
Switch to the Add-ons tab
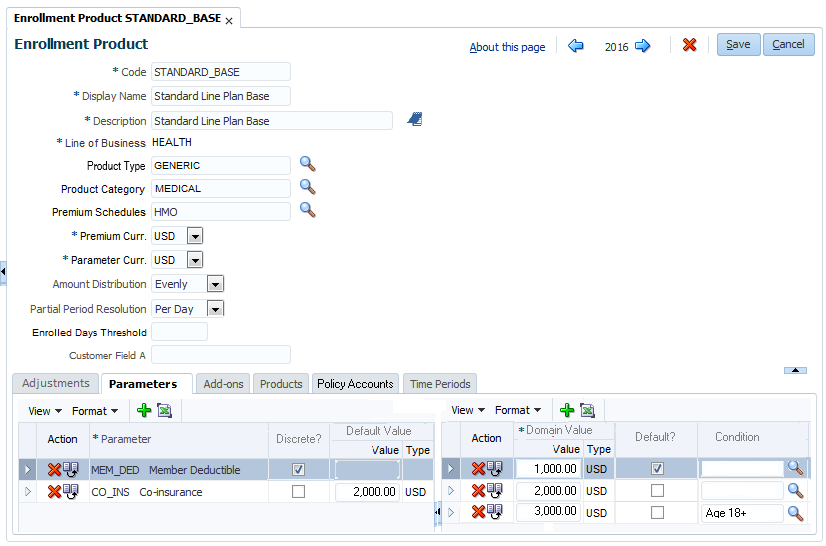tap(223, 384)
